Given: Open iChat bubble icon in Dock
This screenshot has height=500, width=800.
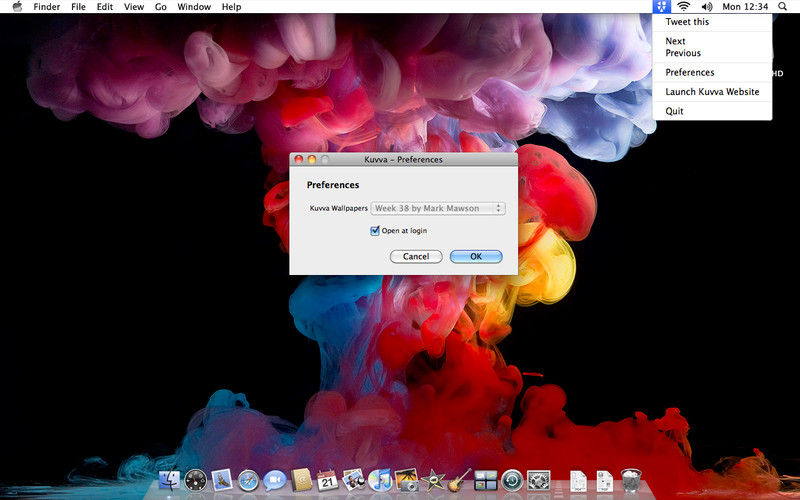Looking at the screenshot, I should click(274, 481).
